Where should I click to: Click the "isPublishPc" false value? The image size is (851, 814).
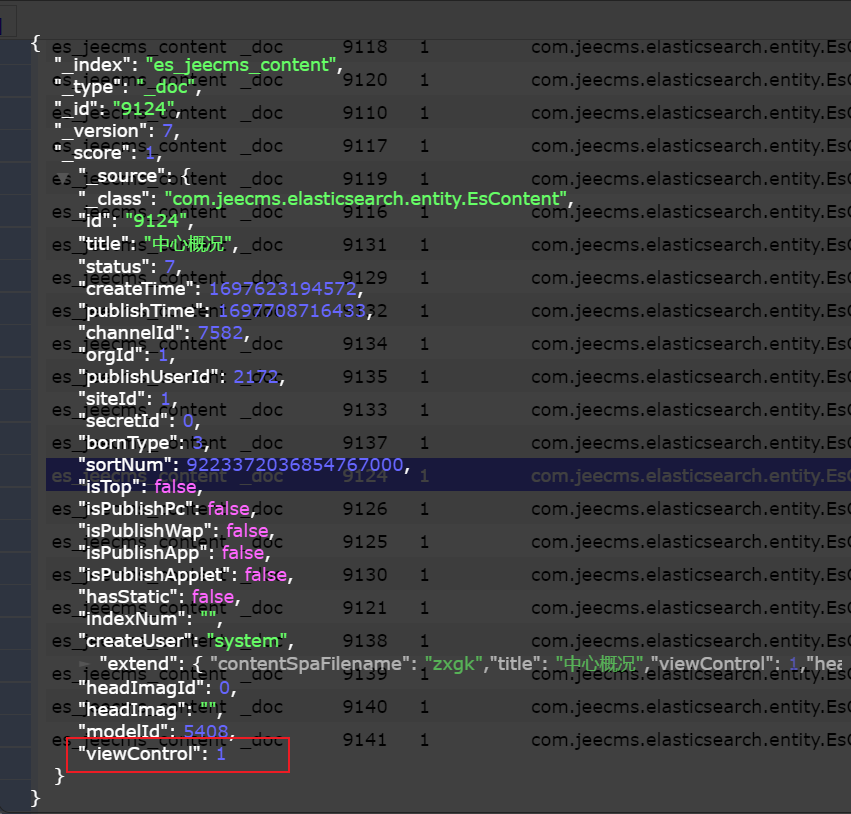point(228,509)
